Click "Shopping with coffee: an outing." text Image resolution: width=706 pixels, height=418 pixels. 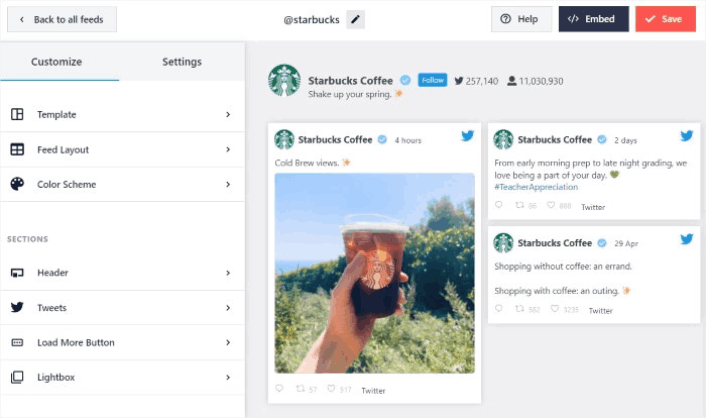[557, 291]
